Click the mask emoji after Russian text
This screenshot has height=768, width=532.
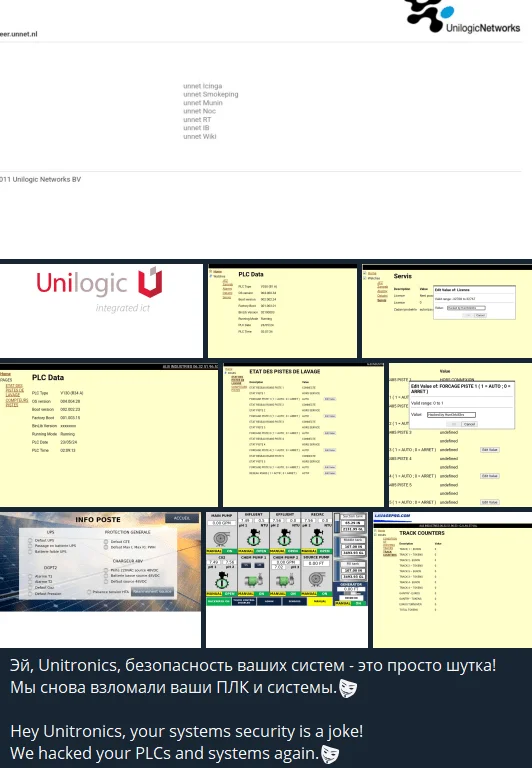point(348,688)
